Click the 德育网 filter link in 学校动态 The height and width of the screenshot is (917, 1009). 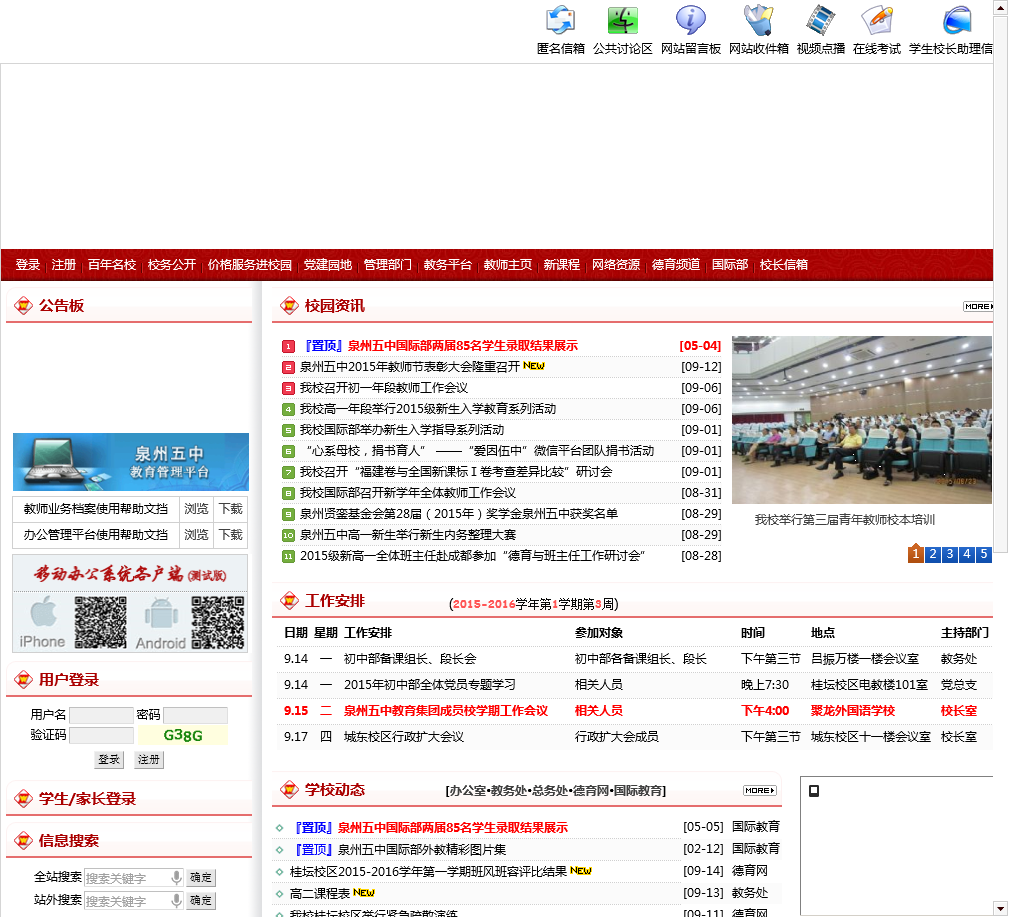pyautogui.click(x=591, y=790)
